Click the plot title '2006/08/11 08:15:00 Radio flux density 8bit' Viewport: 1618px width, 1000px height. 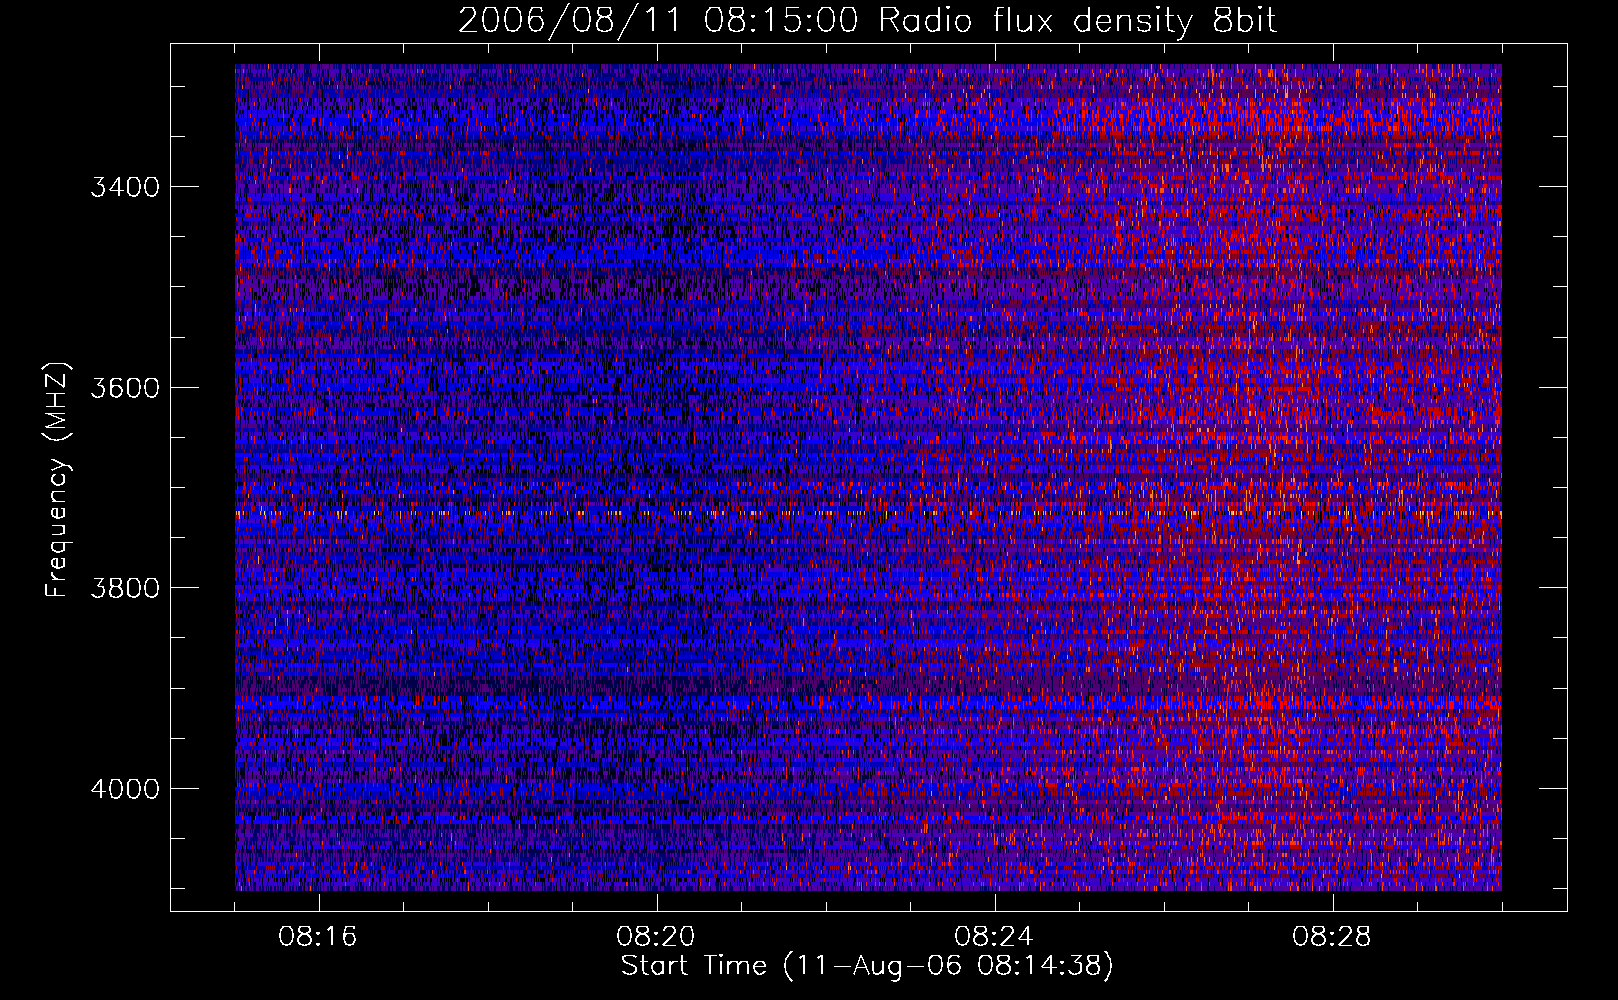[867, 20]
